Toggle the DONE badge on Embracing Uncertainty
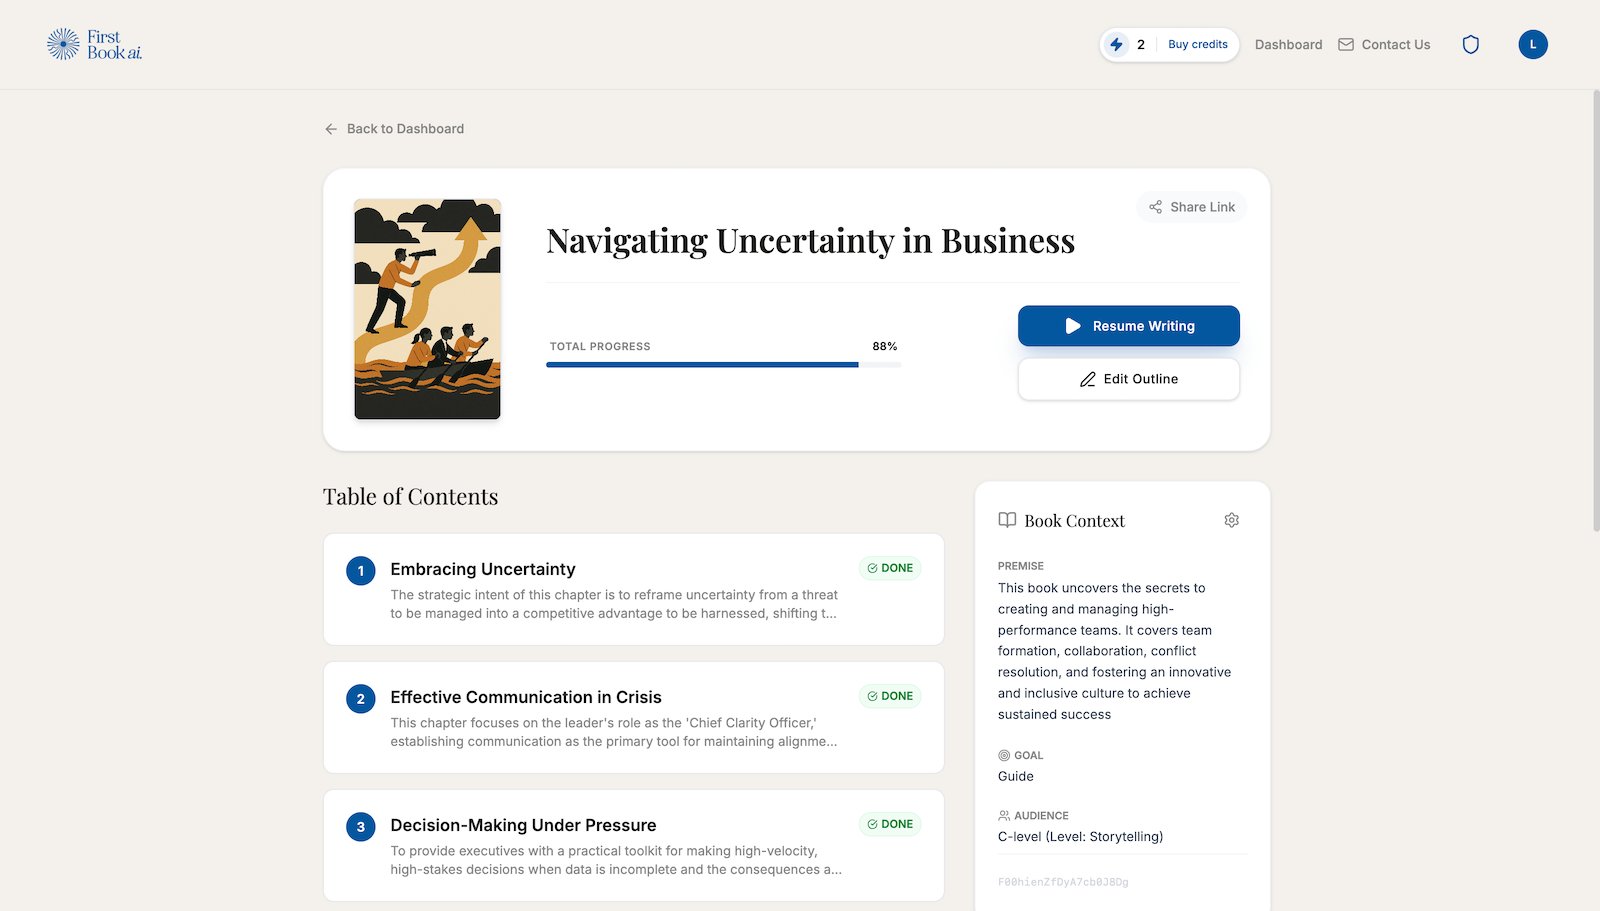 [x=889, y=567]
